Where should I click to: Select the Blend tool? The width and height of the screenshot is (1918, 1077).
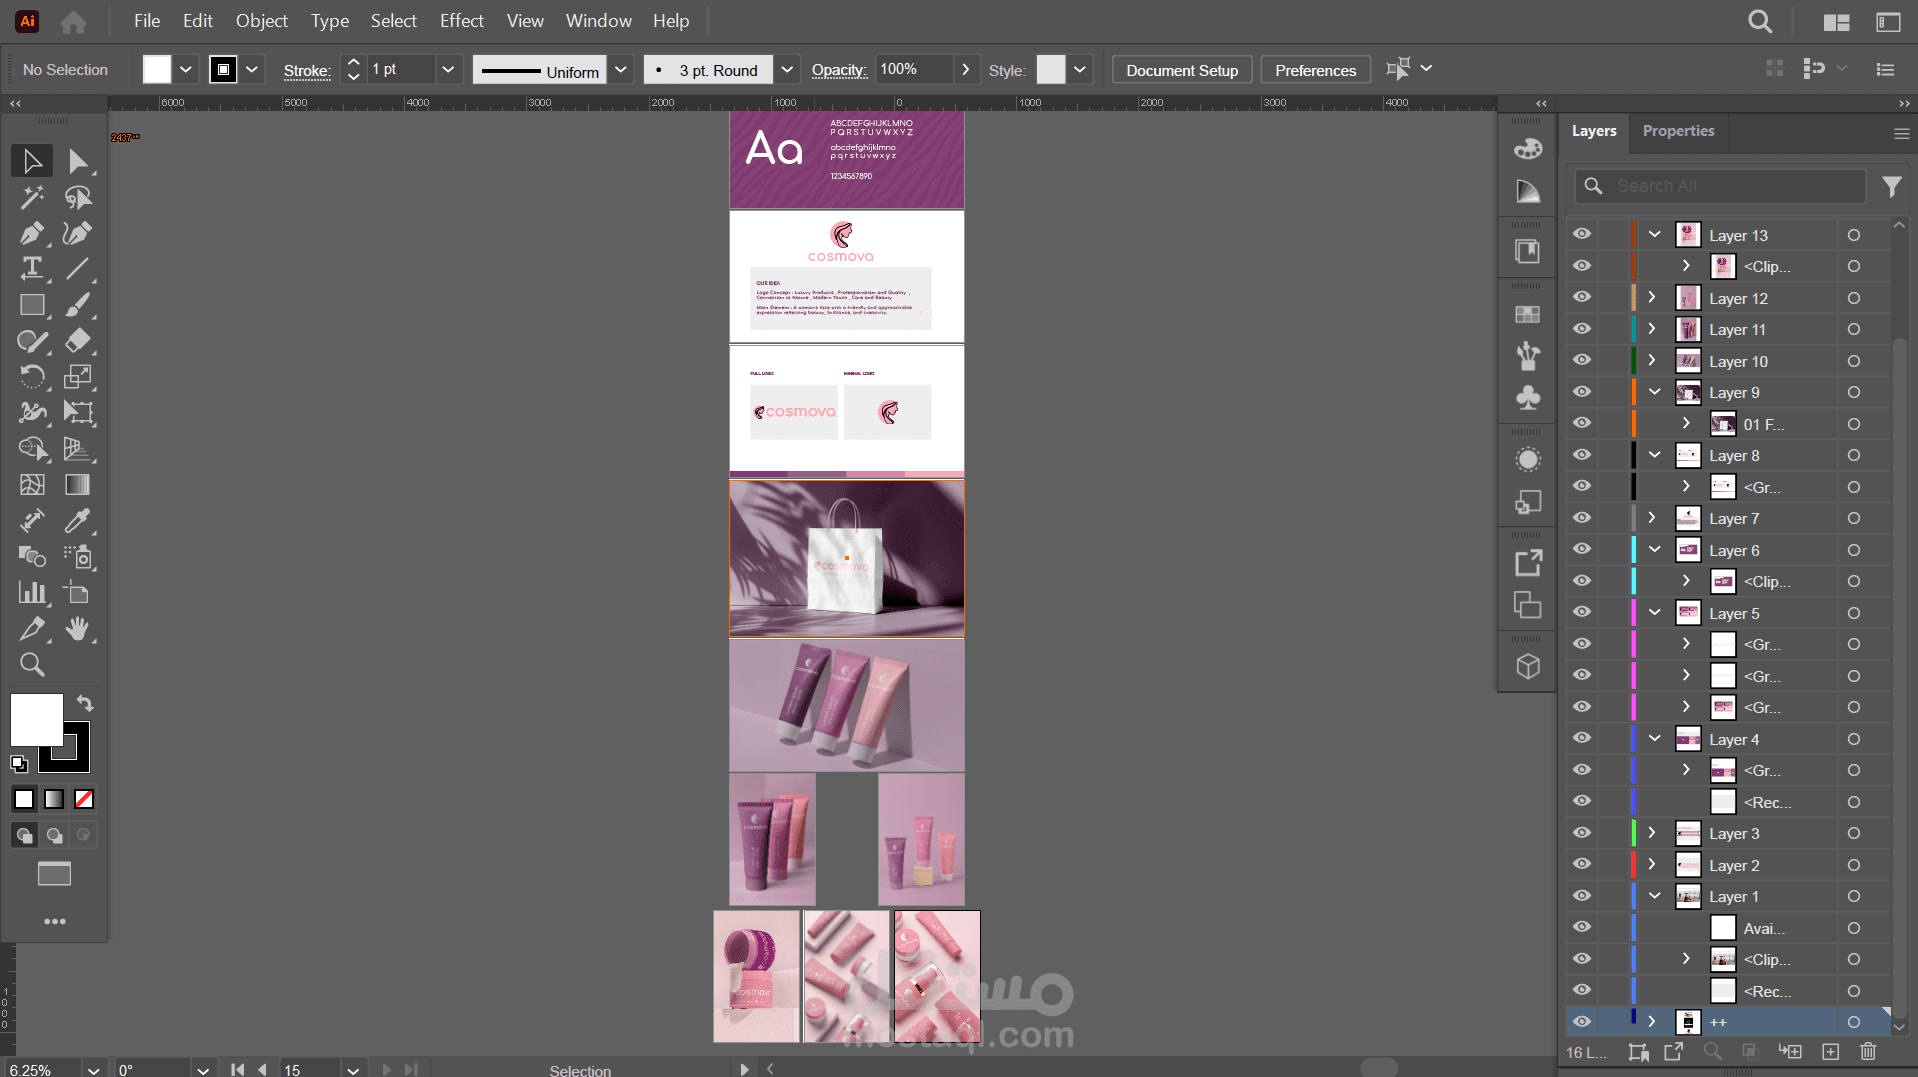coord(32,557)
